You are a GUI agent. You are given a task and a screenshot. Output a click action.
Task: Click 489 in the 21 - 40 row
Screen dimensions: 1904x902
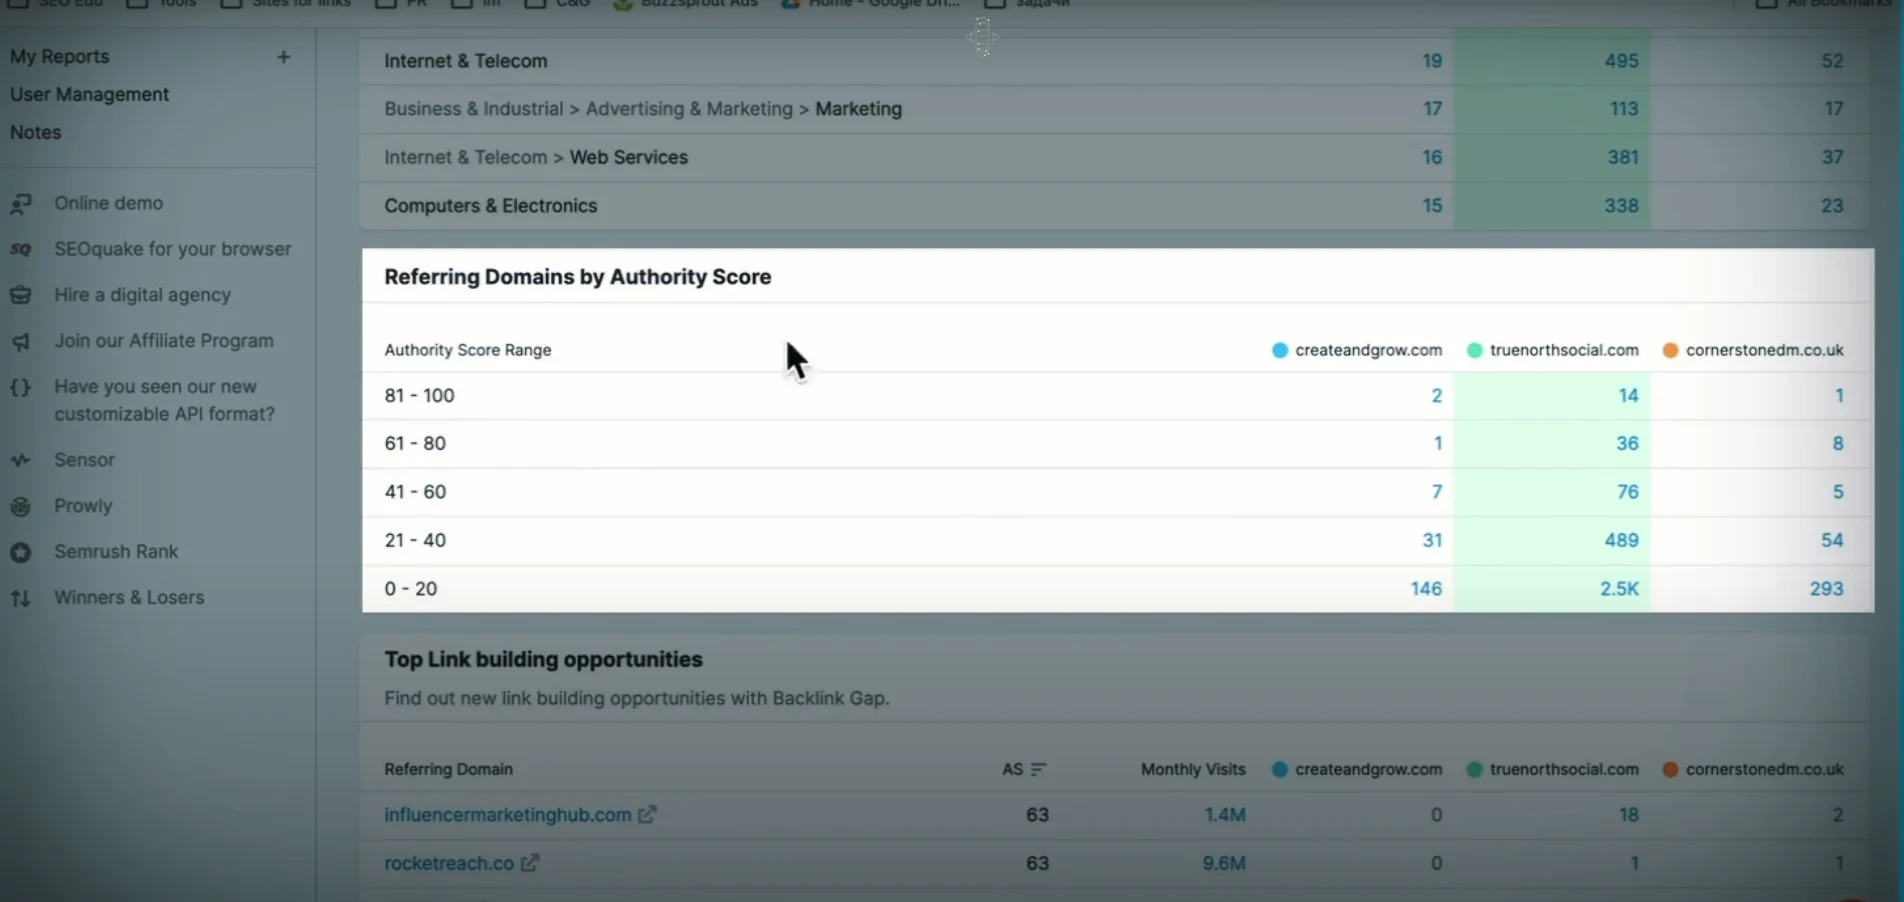[x=1621, y=541]
